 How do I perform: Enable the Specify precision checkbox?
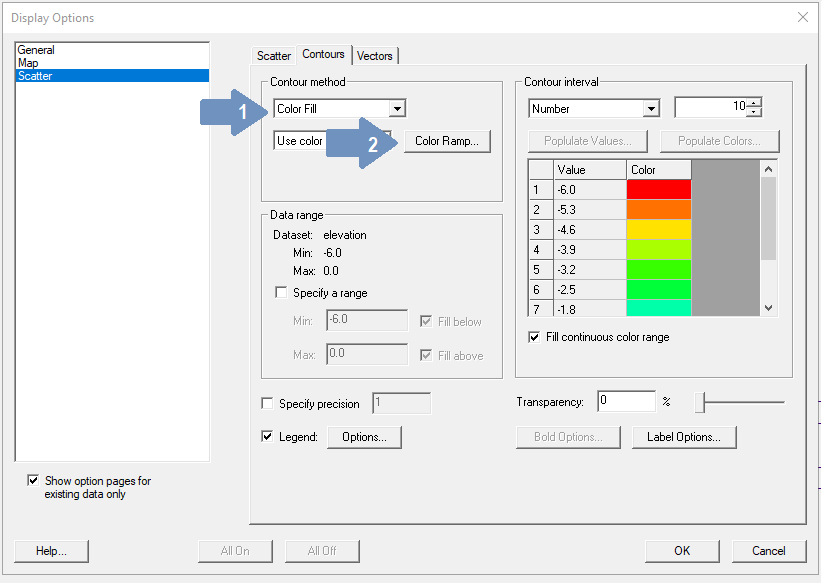tap(267, 403)
